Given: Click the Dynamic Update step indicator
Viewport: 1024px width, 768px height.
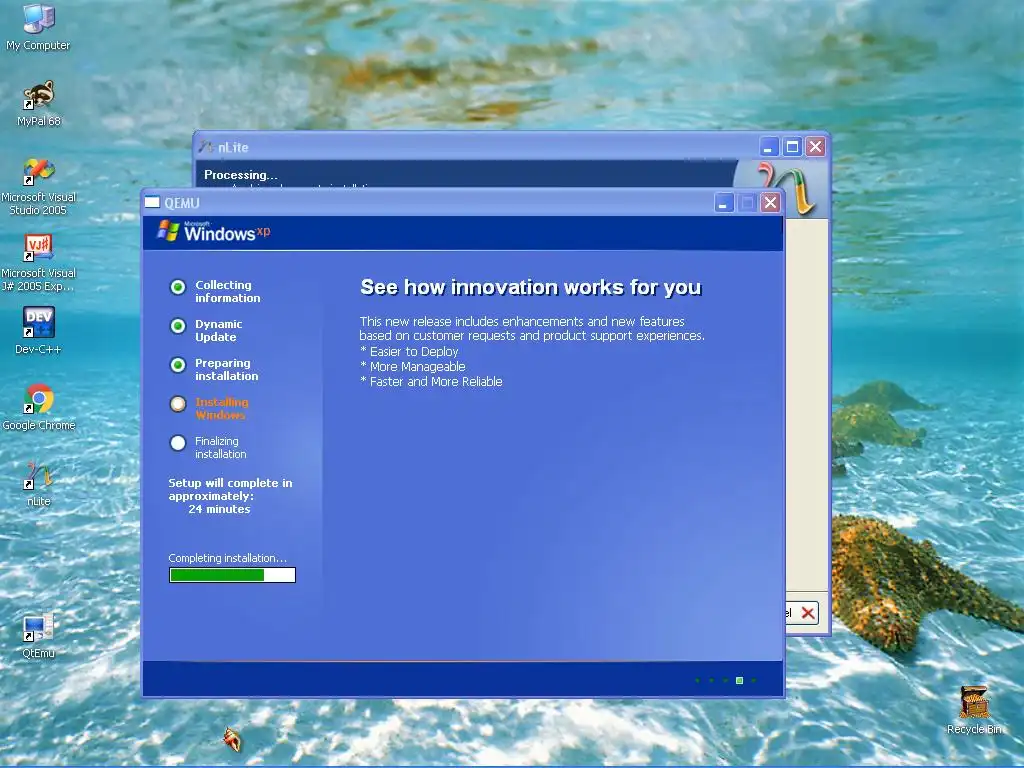Looking at the screenshot, I should coord(178,326).
